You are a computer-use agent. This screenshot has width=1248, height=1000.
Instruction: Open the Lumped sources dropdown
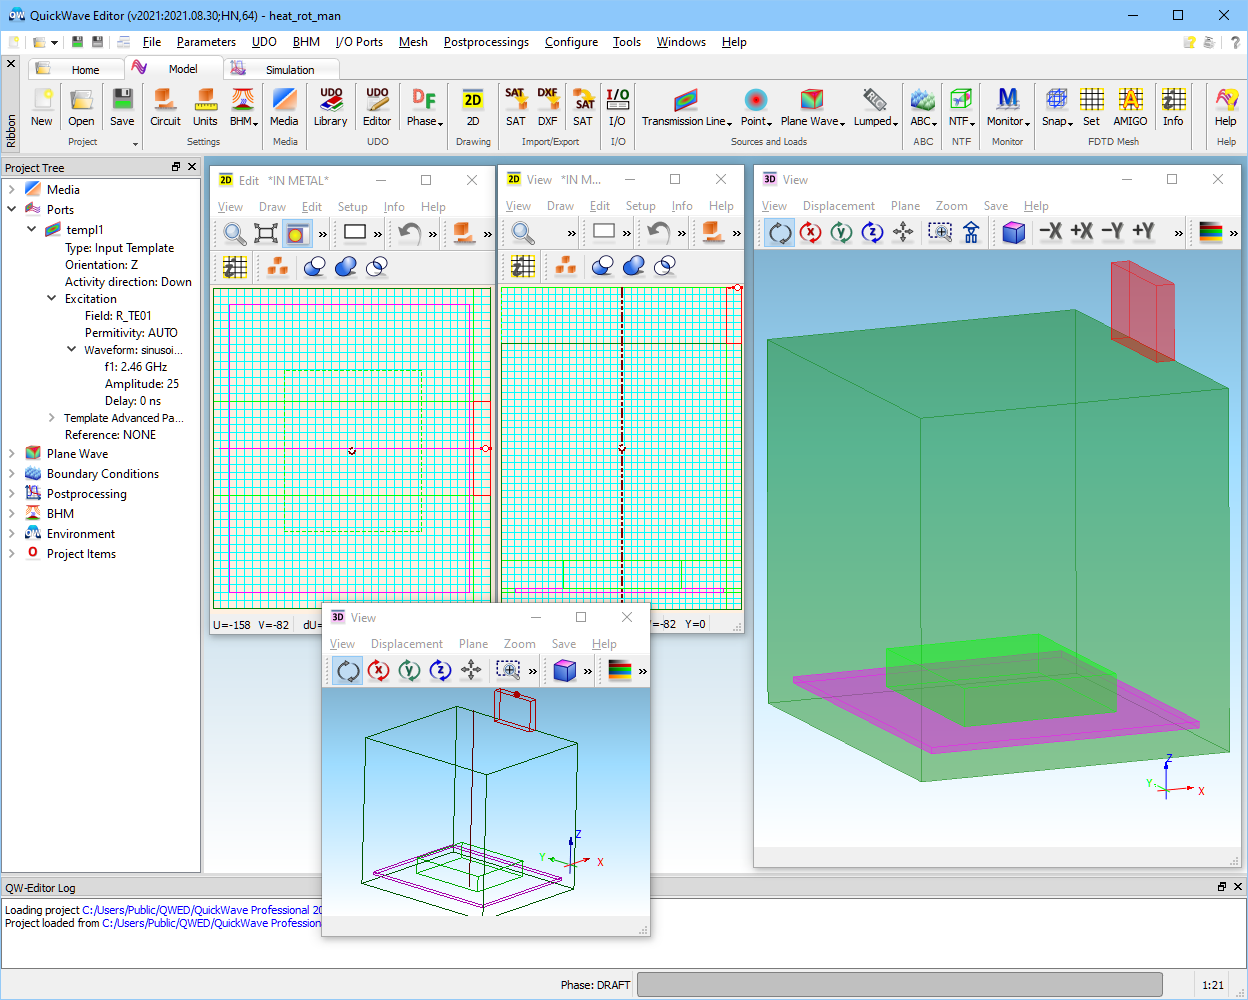(875, 107)
